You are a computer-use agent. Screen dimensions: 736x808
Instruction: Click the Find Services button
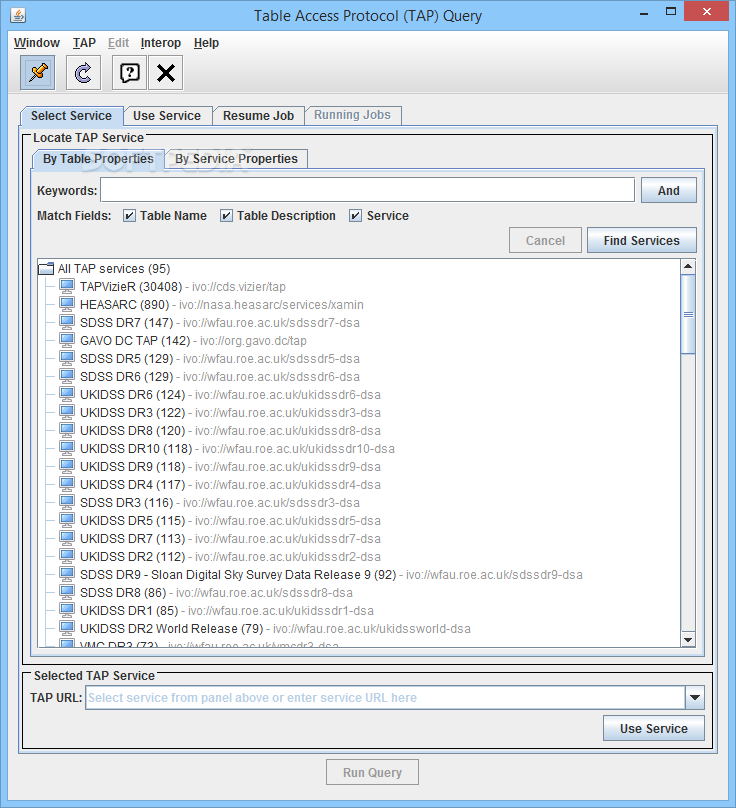(642, 240)
